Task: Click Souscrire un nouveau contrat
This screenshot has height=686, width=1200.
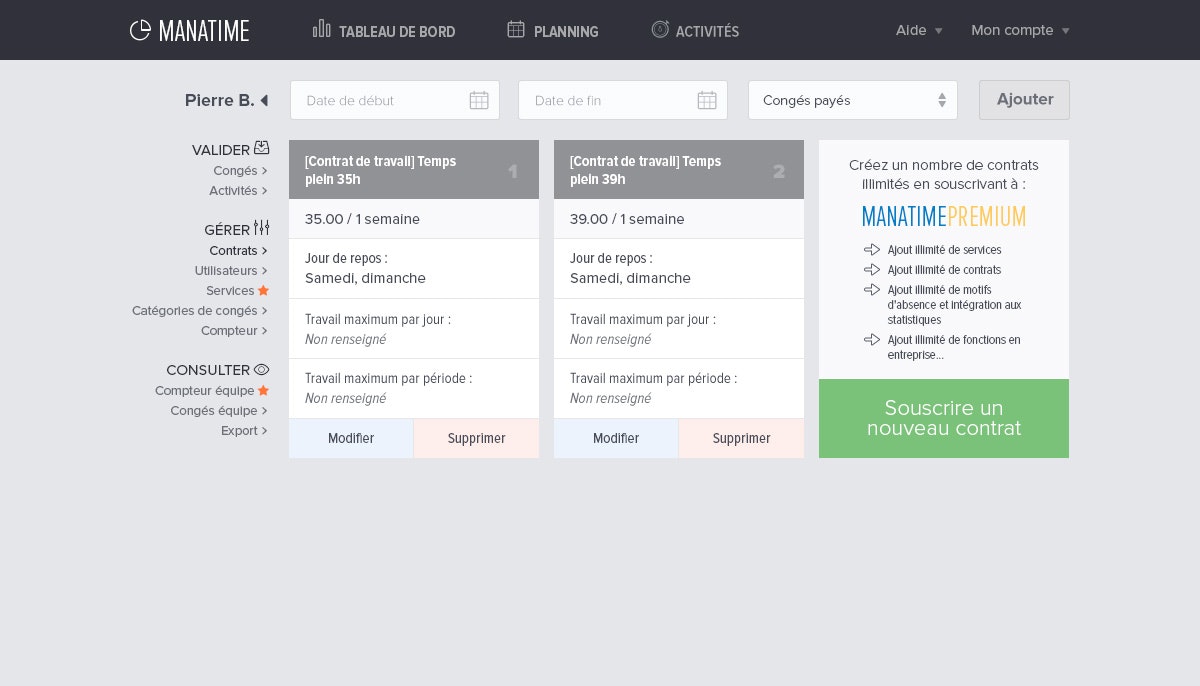Action: pyautogui.click(x=944, y=418)
